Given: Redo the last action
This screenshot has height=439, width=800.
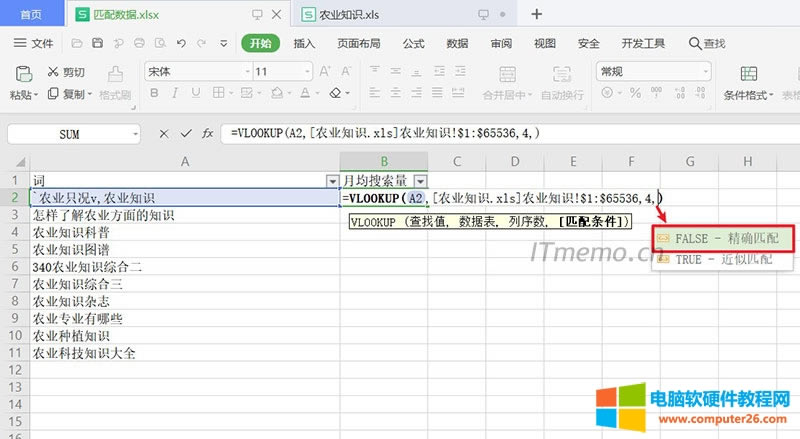Looking at the screenshot, I should point(202,43).
